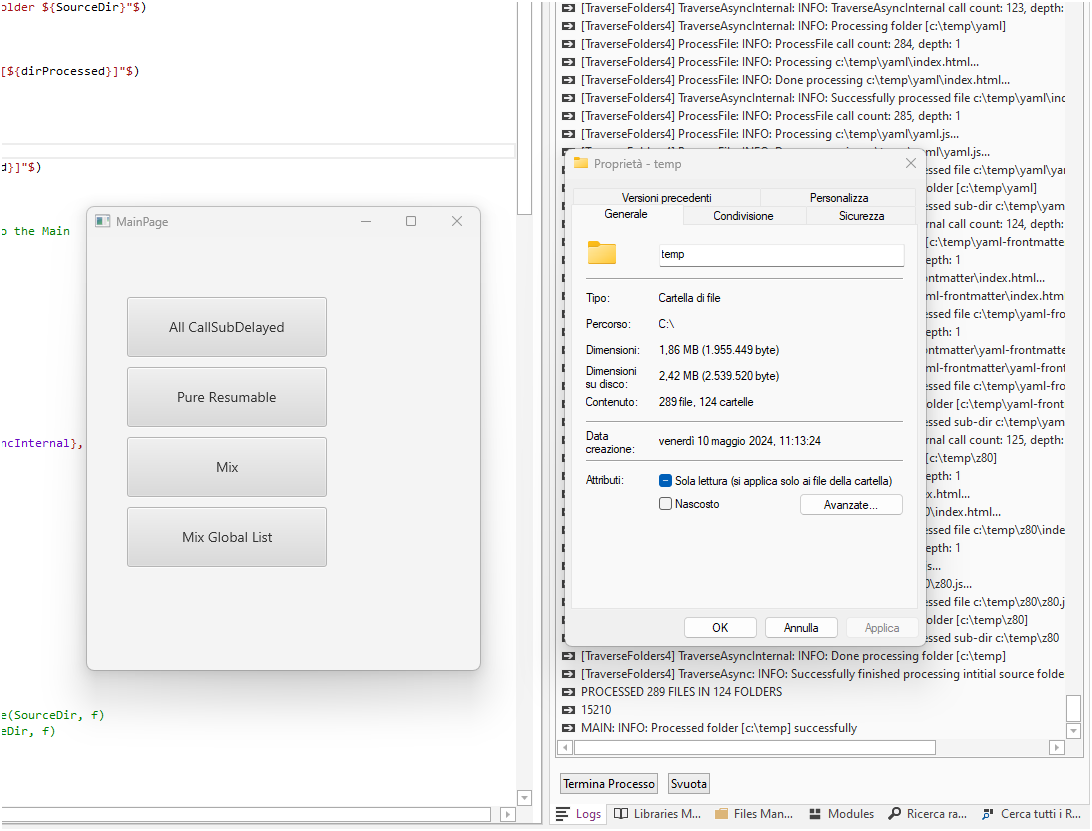Viewport: 1092px width, 831px height.
Task: Click the log panel scroll right arrow
Action: [x=1056, y=747]
